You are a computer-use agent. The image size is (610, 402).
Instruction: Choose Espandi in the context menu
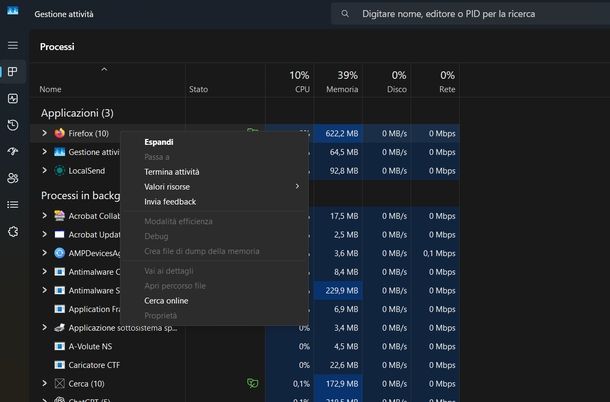tap(215, 142)
